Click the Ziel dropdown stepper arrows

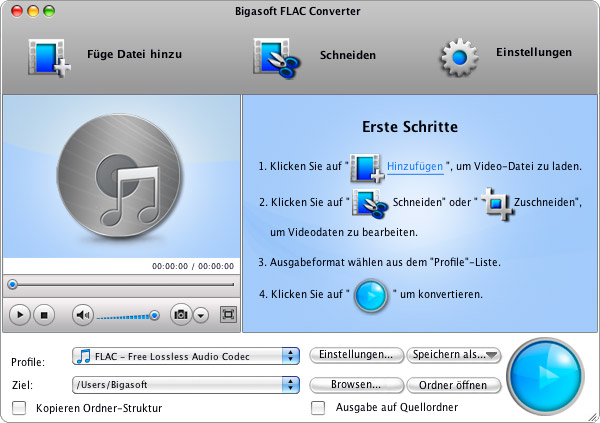[x=290, y=385]
